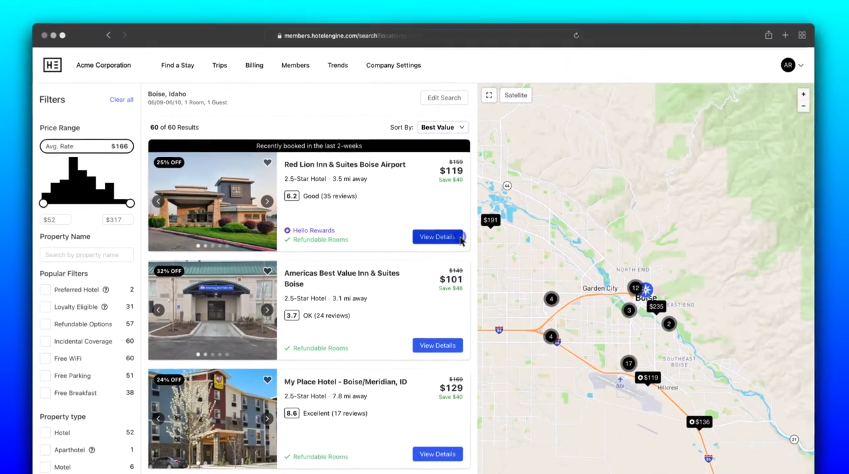Show the browser tab overview grid
This screenshot has width=849, height=474.
point(802,35)
